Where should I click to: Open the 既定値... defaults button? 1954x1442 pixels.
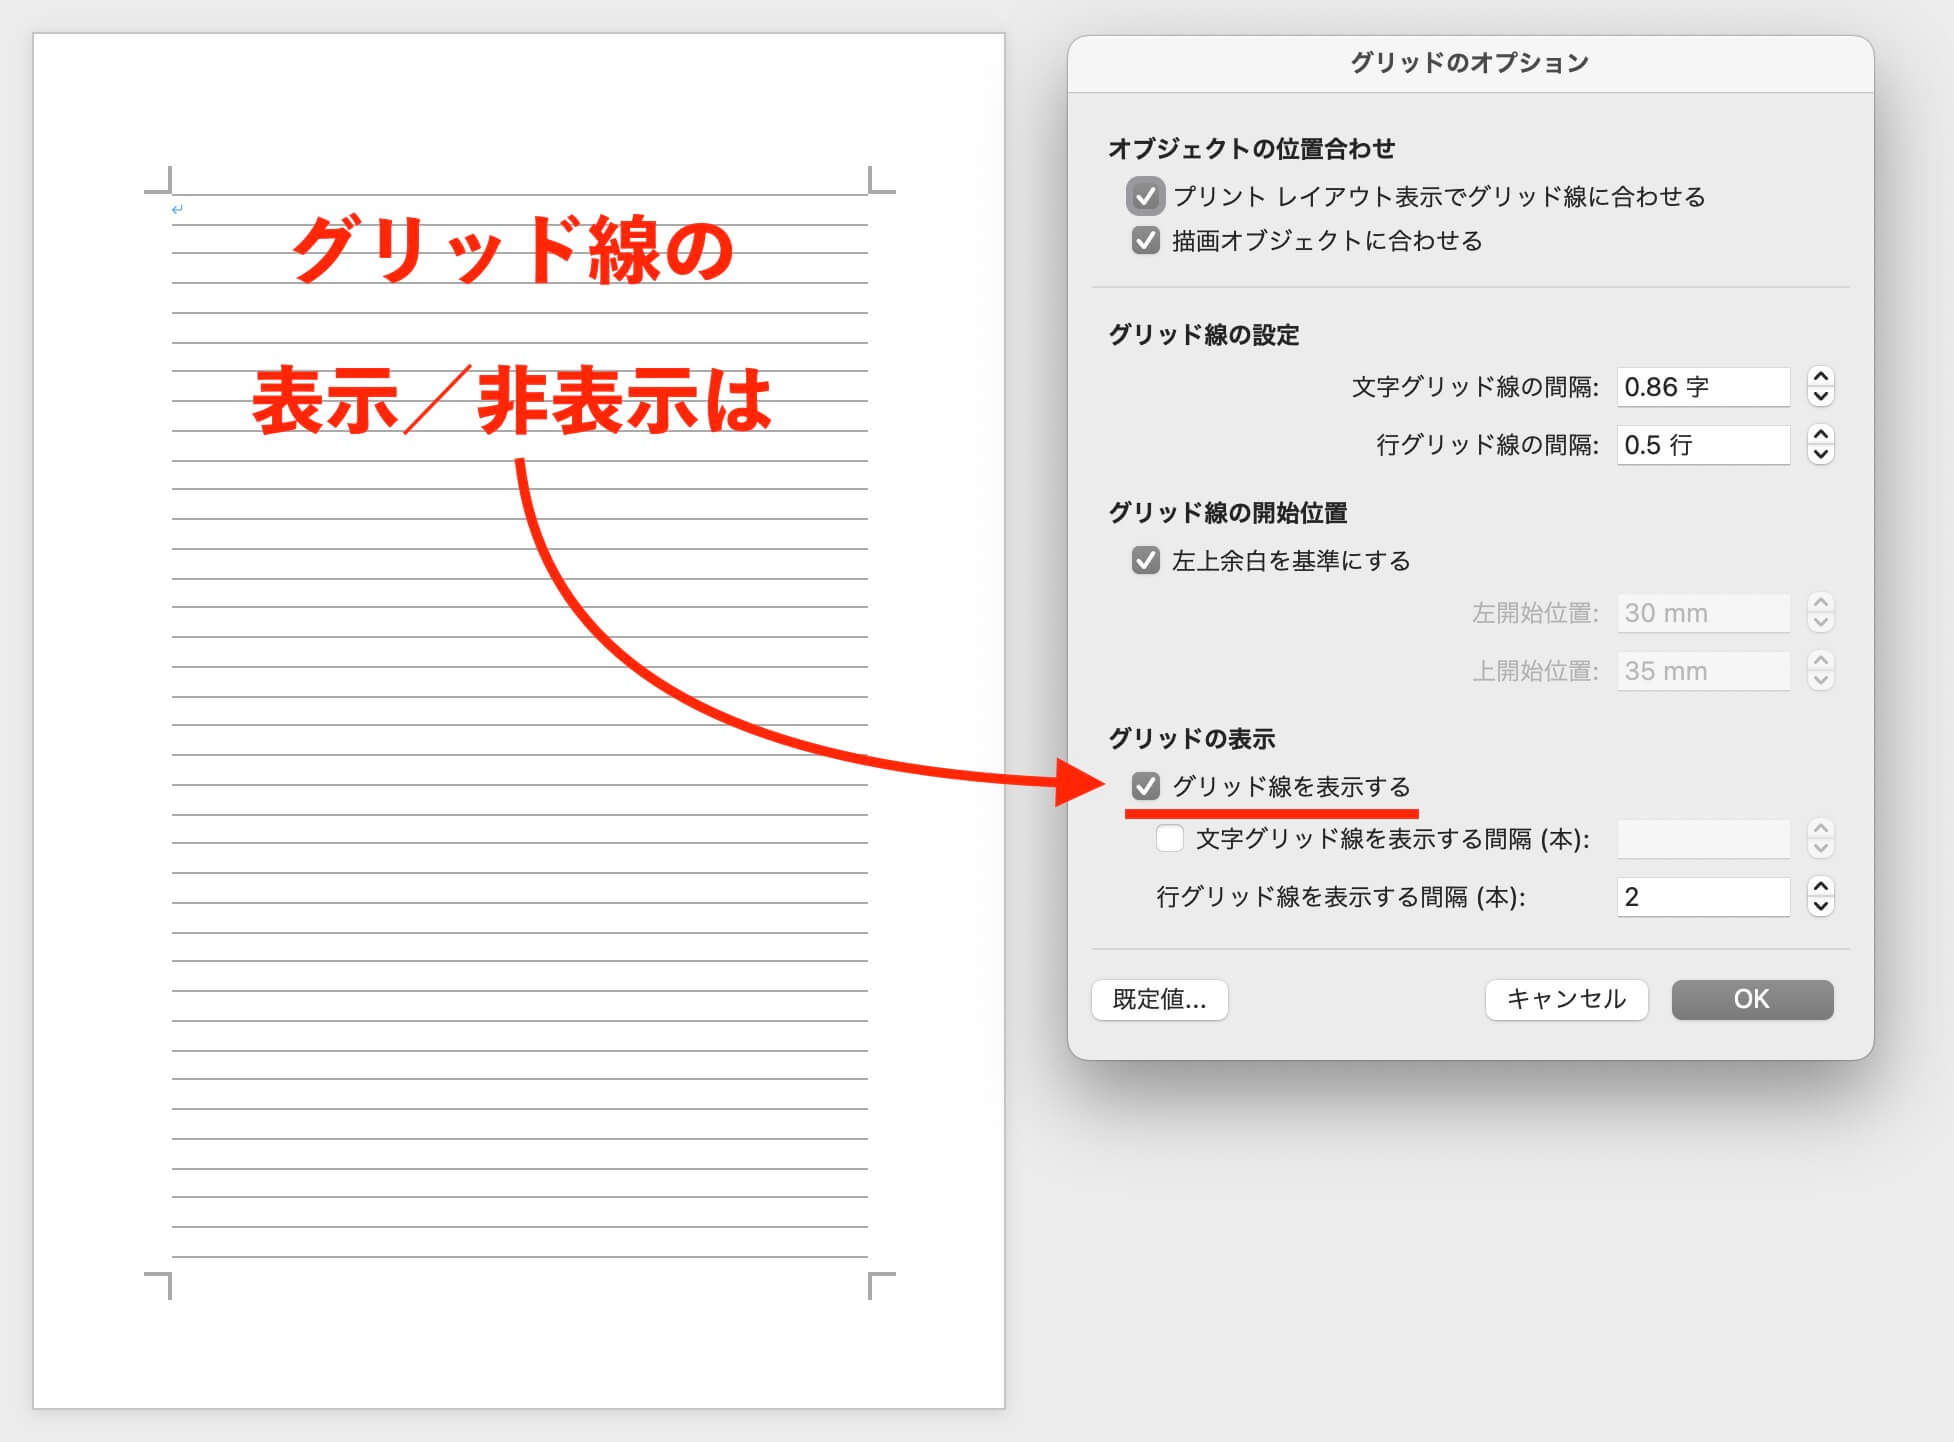pyautogui.click(x=1159, y=999)
